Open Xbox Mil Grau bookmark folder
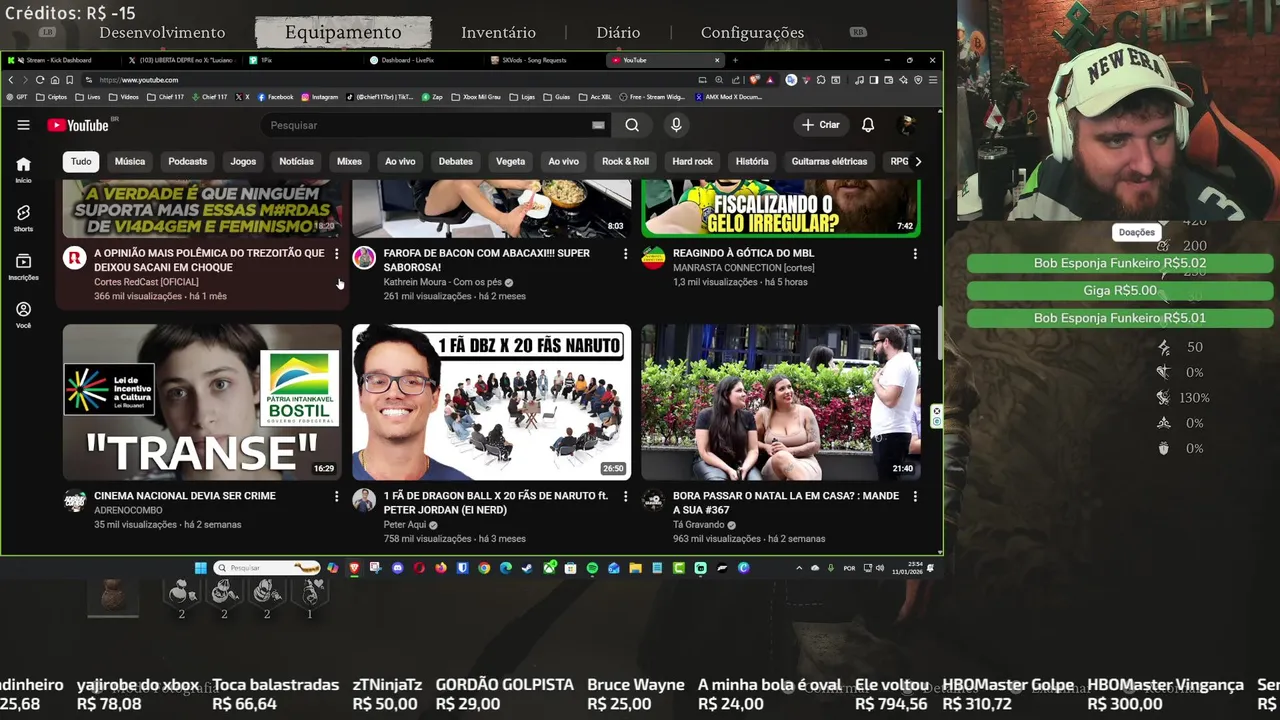The height and width of the screenshot is (720, 1280). click(475, 97)
